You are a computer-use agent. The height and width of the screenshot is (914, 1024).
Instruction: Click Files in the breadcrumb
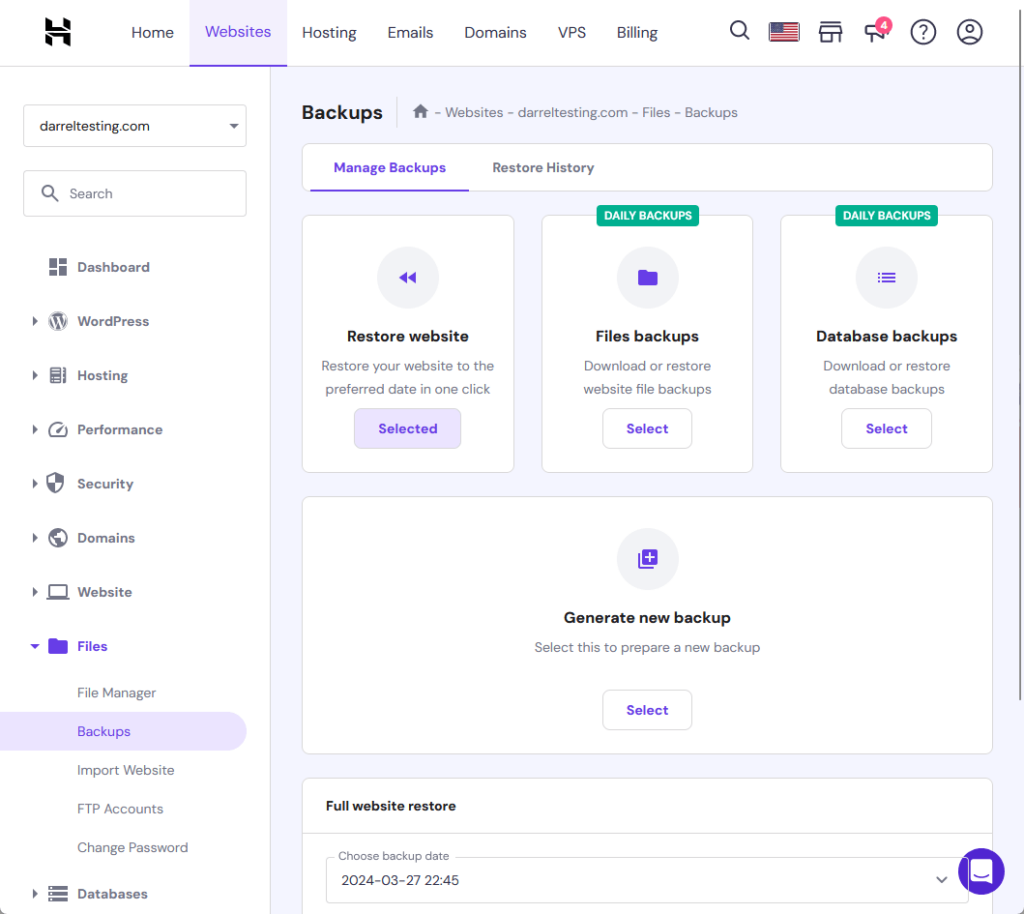pyautogui.click(x=656, y=112)
